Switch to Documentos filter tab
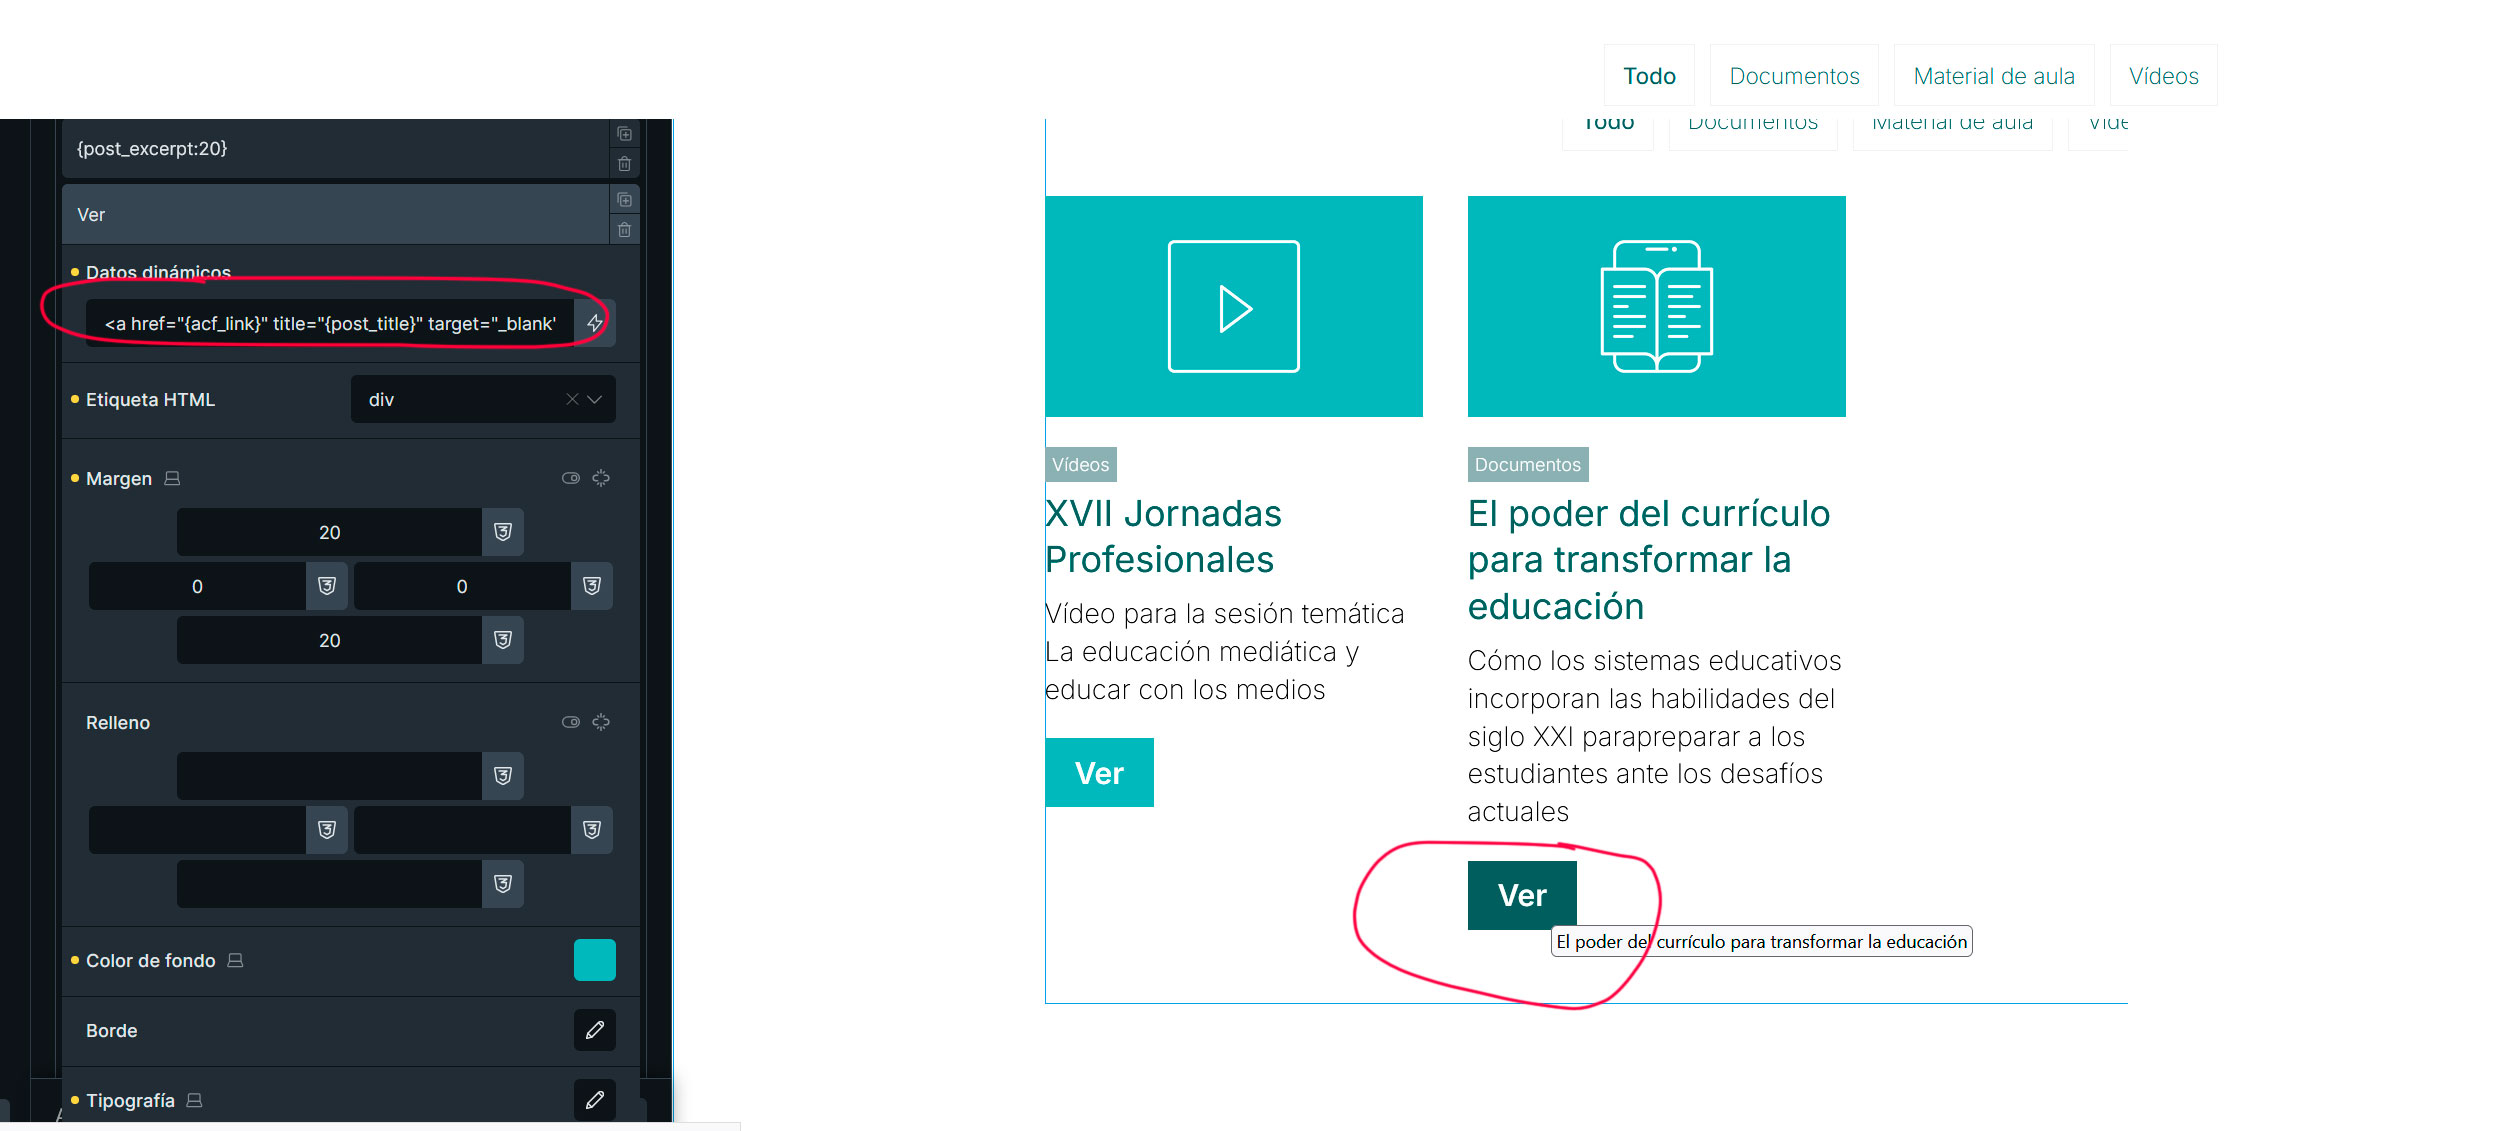The image size is (2493, 1131). click(x=1794, y=76)
